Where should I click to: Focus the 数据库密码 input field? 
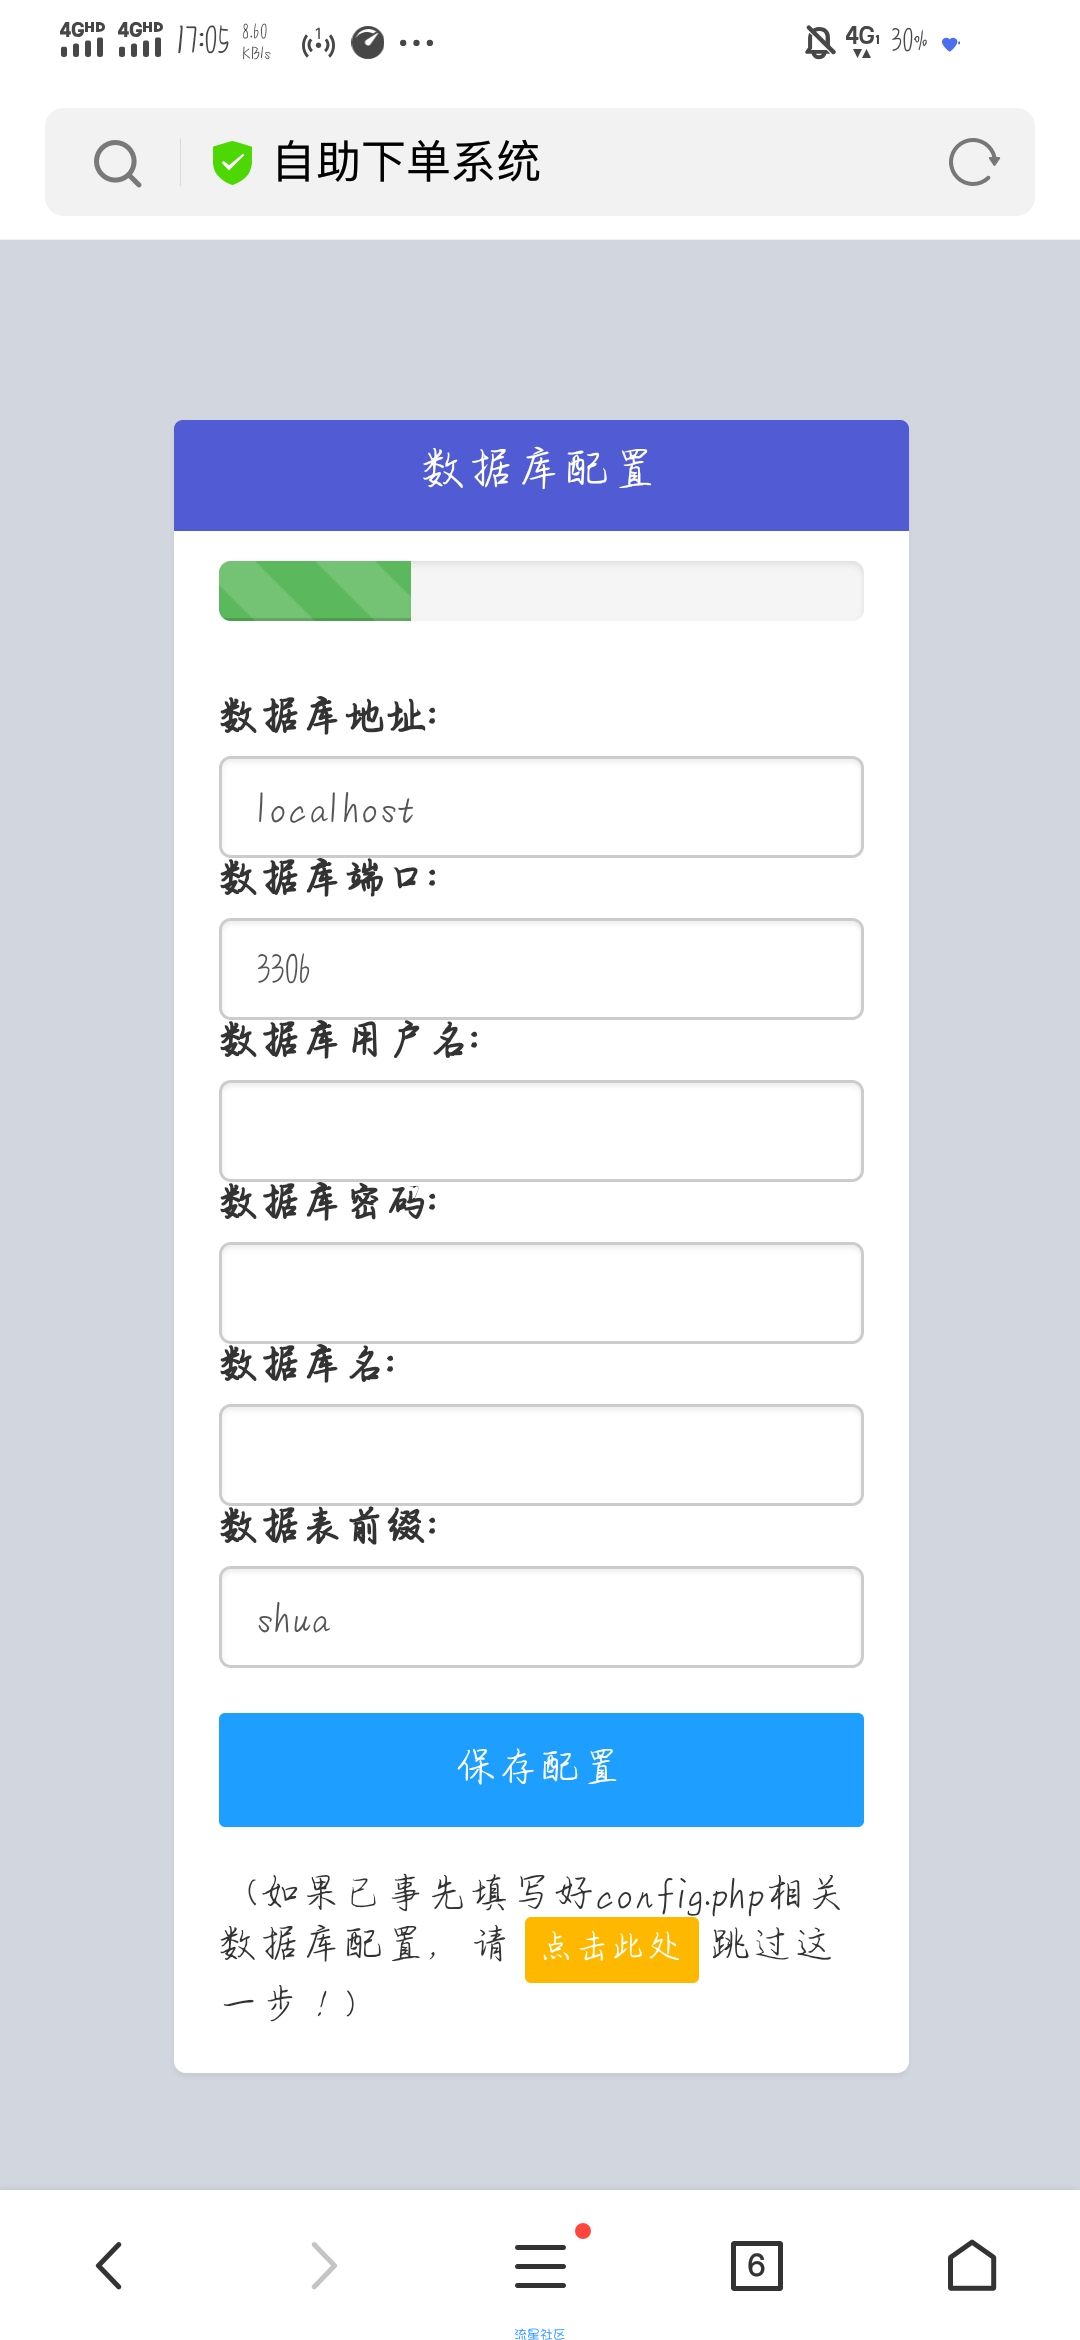click(x=541, y=1293)
